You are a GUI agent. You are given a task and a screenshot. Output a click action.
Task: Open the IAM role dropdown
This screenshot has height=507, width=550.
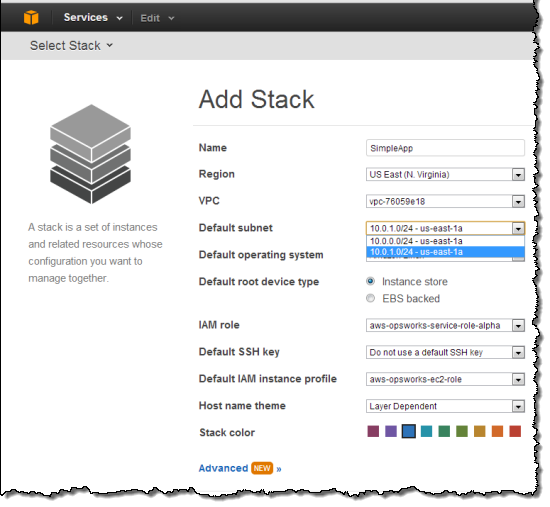[445, 325]
